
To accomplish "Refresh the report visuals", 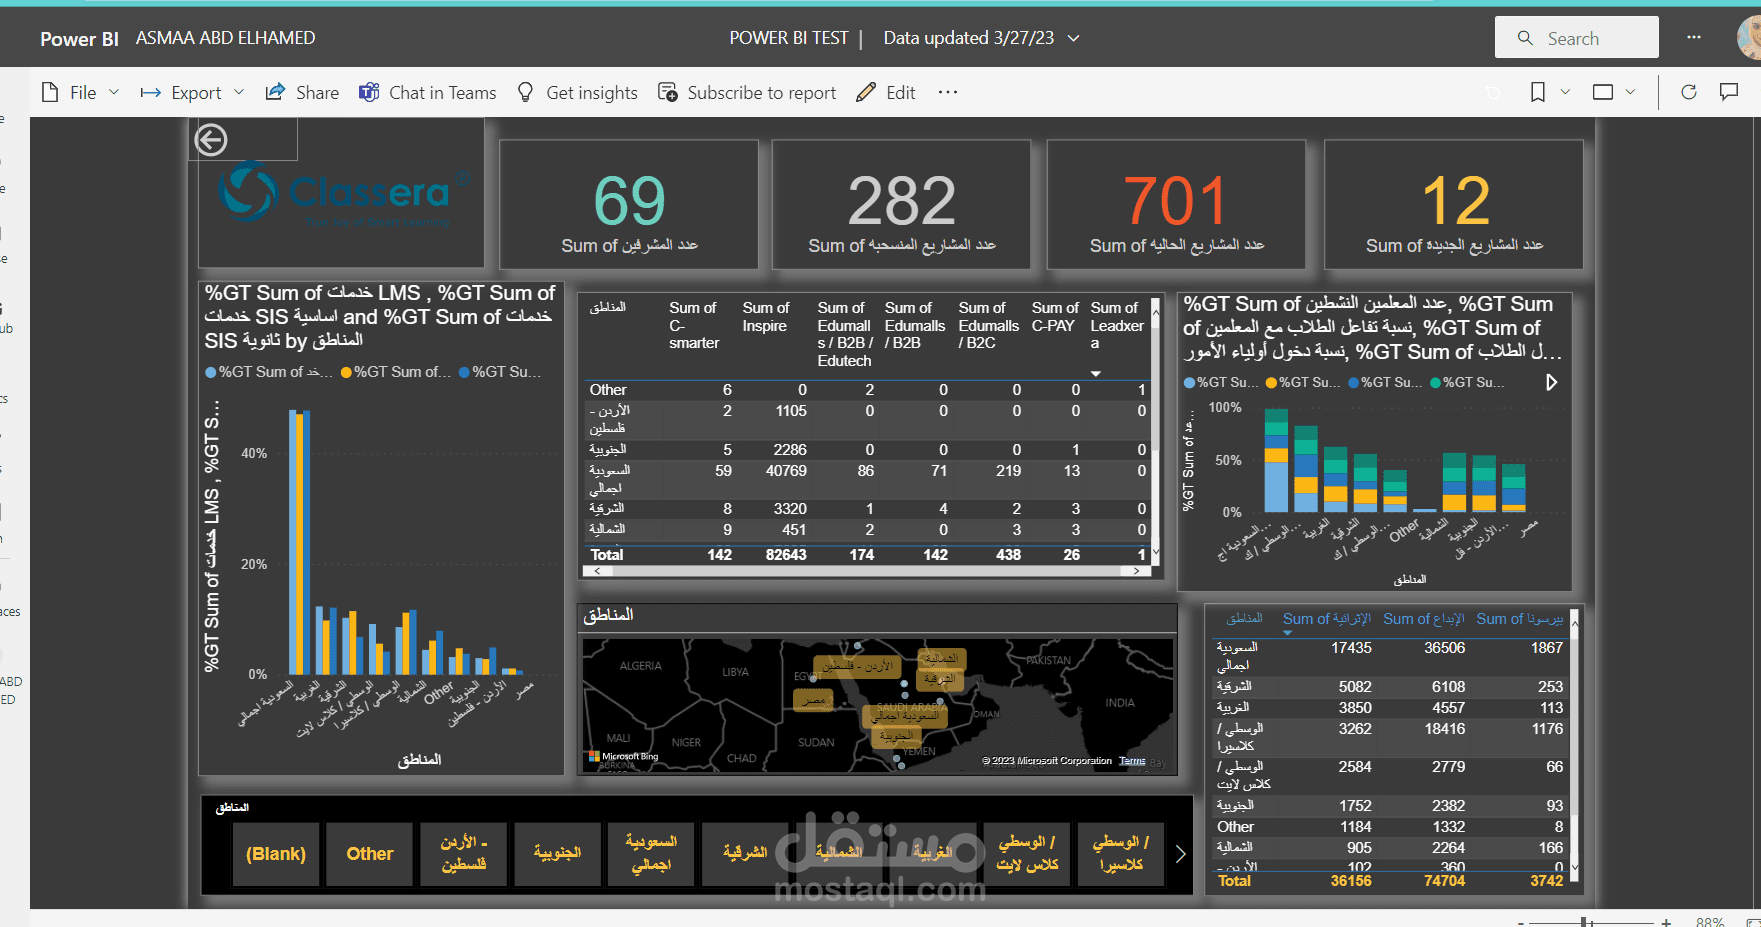I will coord(1689,92).
